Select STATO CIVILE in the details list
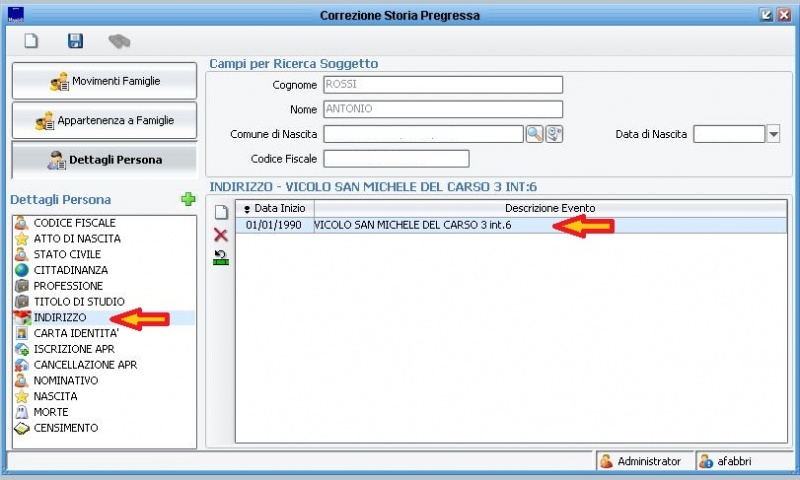800x480 pixels. pos(67,254)
